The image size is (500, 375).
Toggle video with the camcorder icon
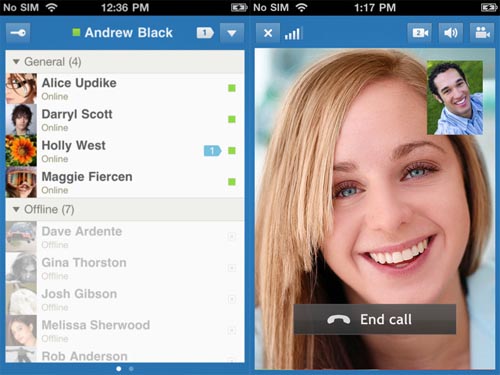(x=482, y=33)
